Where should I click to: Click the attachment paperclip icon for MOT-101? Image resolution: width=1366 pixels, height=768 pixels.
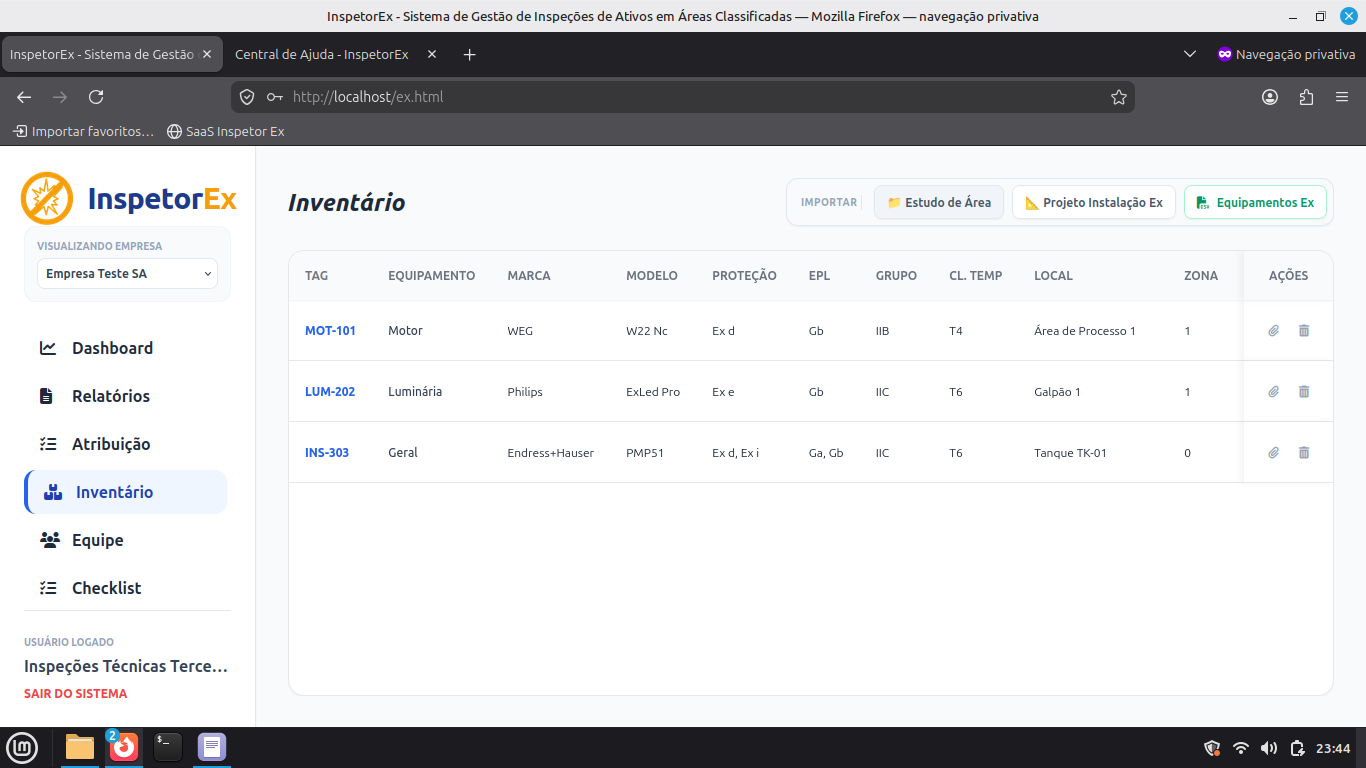(1273, 330)
